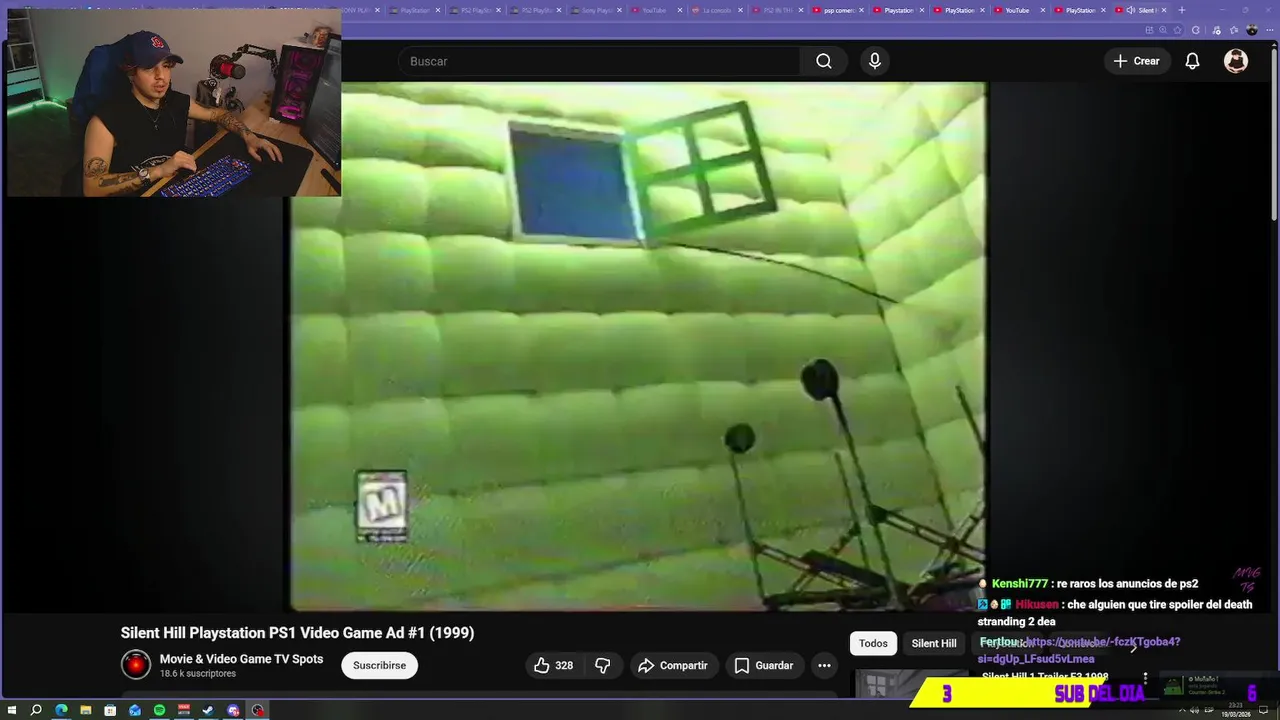Viewport: 1280px width, 720px height.
Task: Open Microsoft Store from the taskbar
Action: (x=110, y=710)
